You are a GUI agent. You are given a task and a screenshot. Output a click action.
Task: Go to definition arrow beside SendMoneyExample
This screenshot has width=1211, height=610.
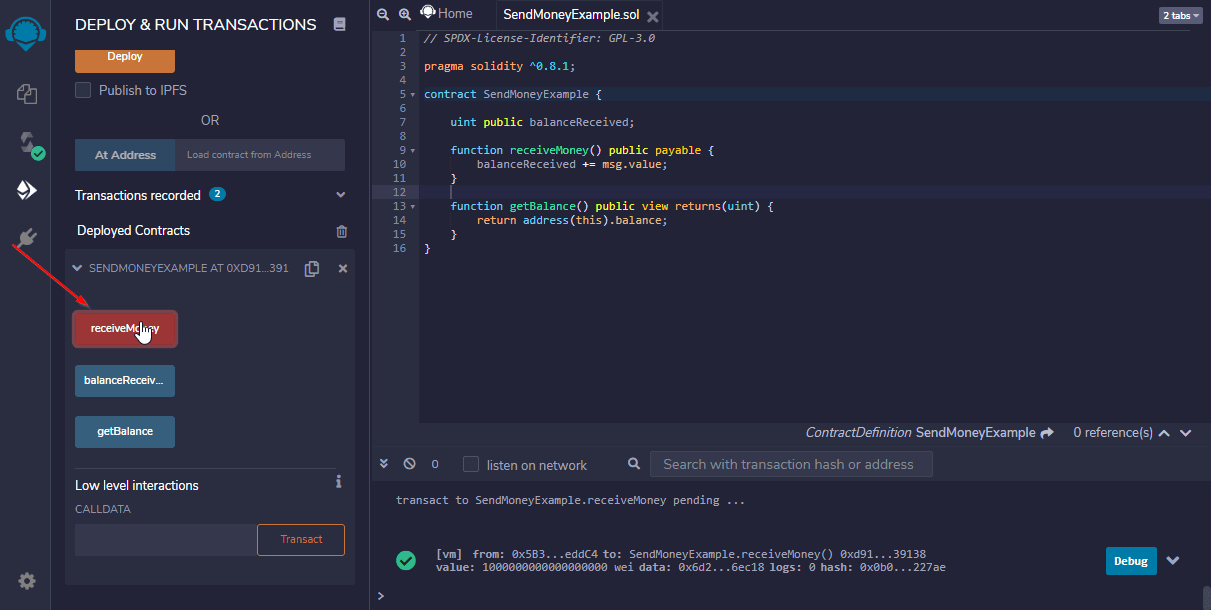coord(1047,433)
